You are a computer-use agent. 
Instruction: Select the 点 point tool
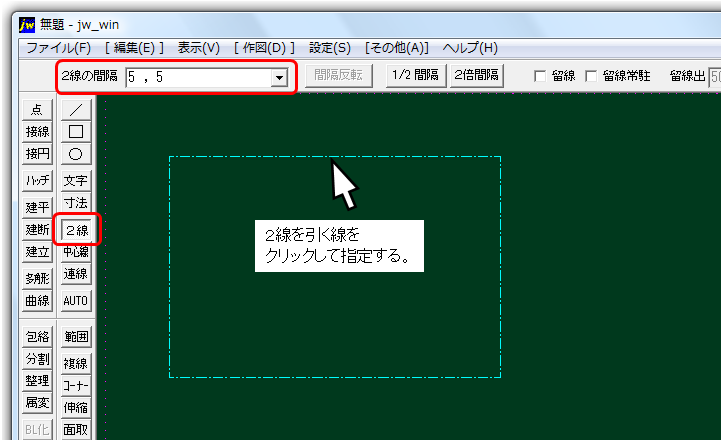(x=37, y=109)
